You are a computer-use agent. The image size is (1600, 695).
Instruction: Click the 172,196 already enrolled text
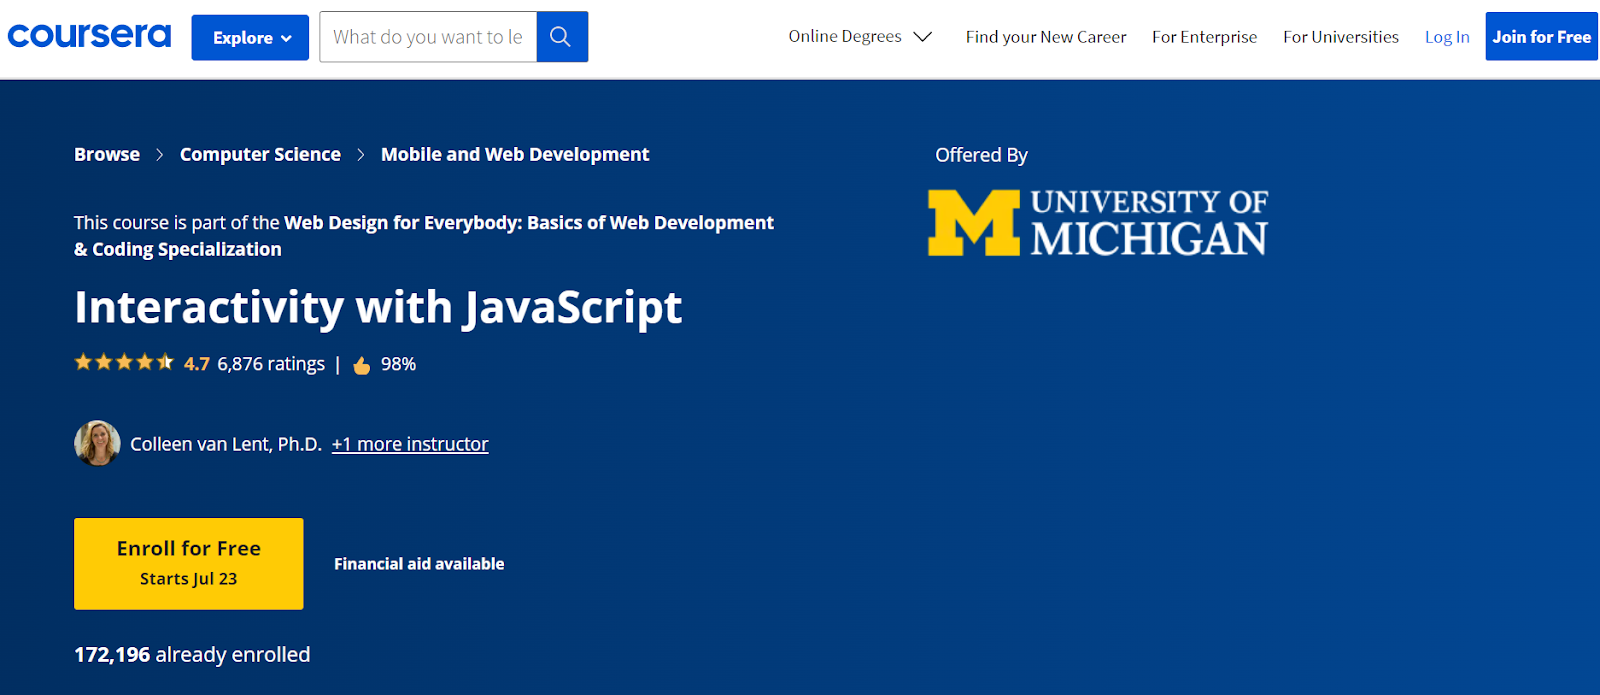point(192,655)
